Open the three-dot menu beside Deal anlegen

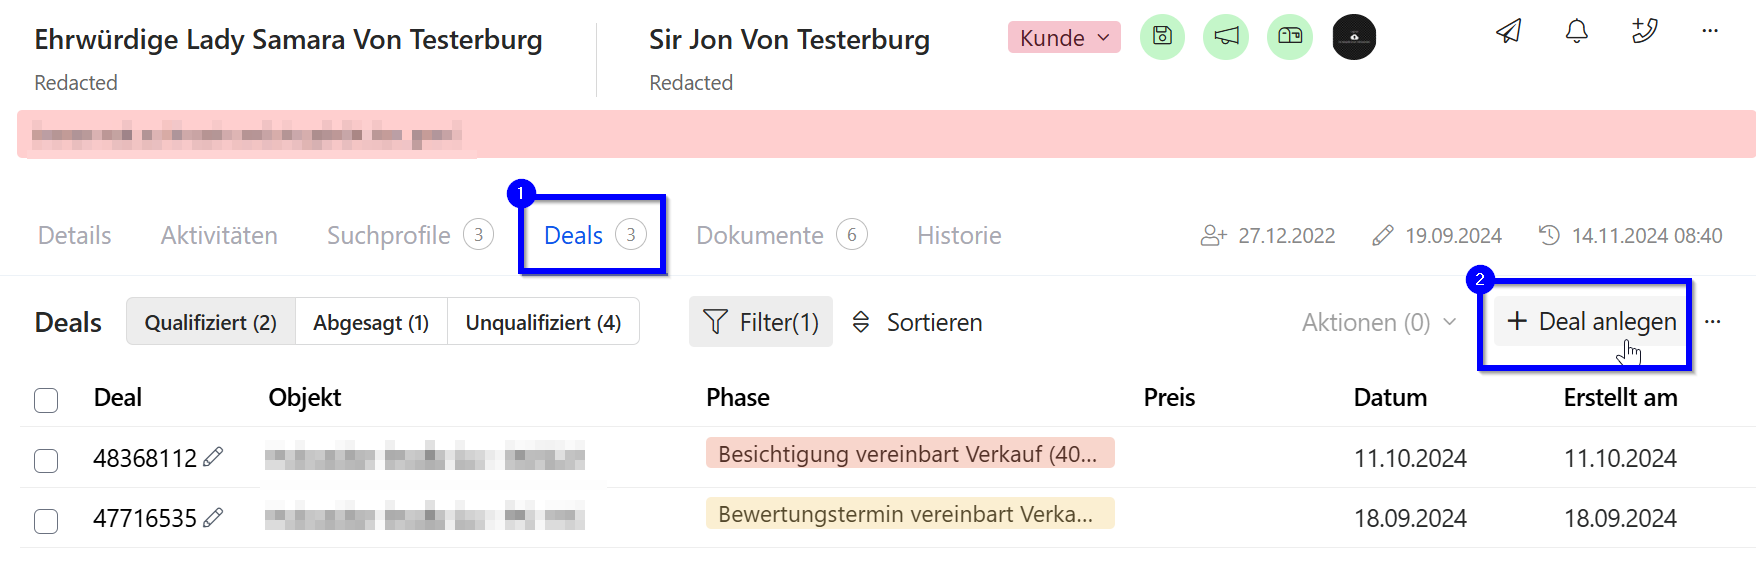pos(1713,322)
